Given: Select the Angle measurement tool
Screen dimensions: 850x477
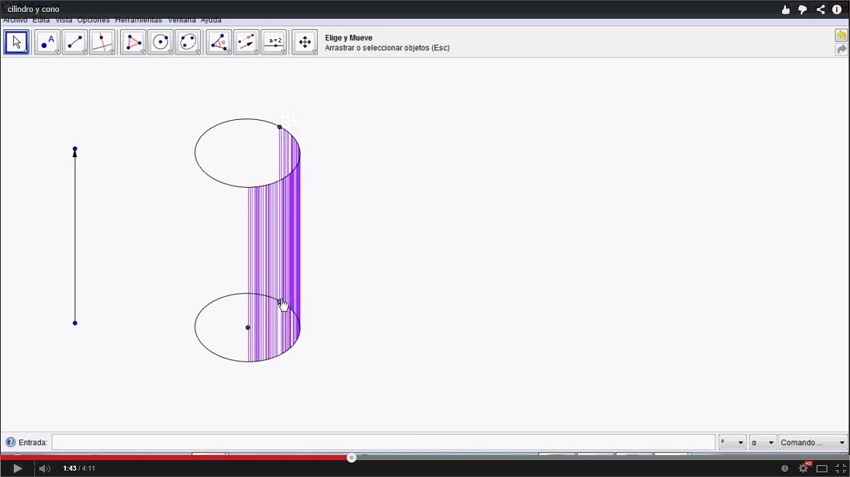Looking at the screenshot, I should click(x=218, y=42).
